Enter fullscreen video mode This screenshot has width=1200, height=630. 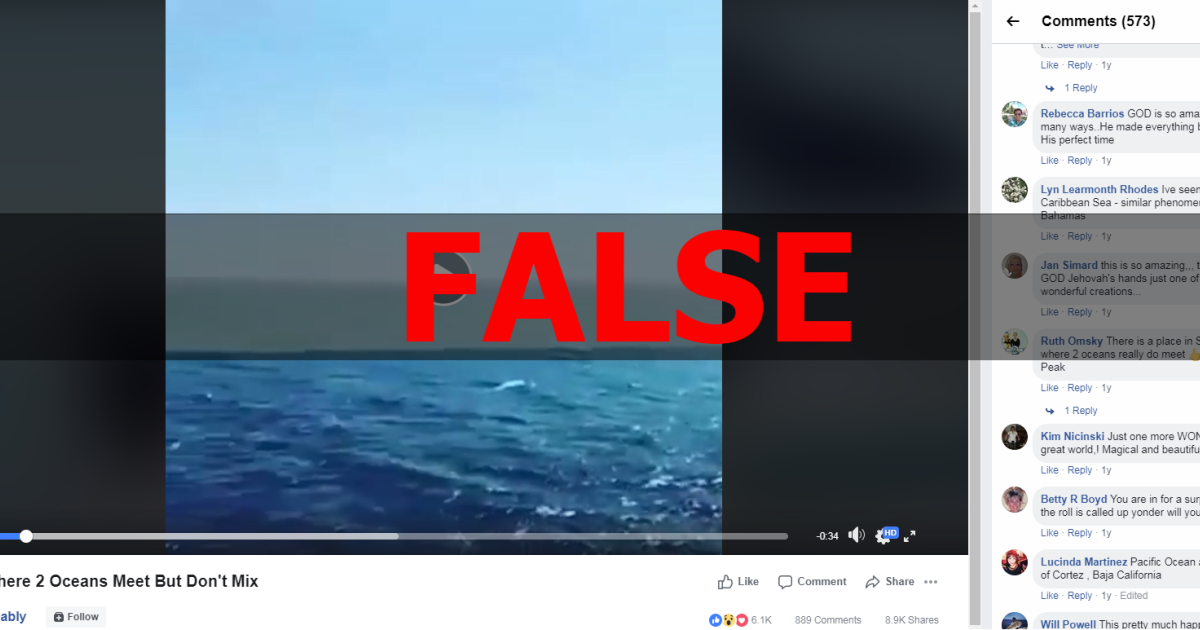[910, 536]
